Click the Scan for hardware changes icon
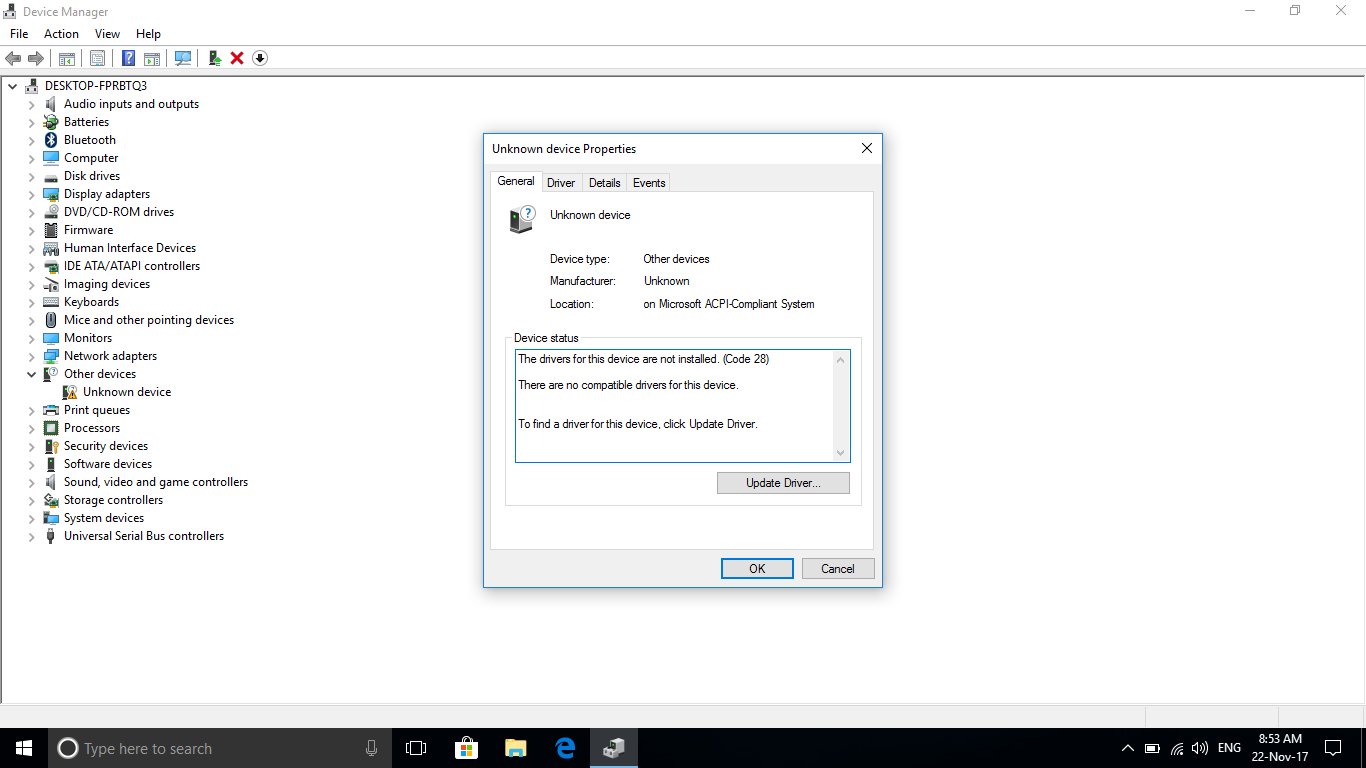Image resolution: width=1366 pixels, height=768 pixels. [x=183, y=58]
